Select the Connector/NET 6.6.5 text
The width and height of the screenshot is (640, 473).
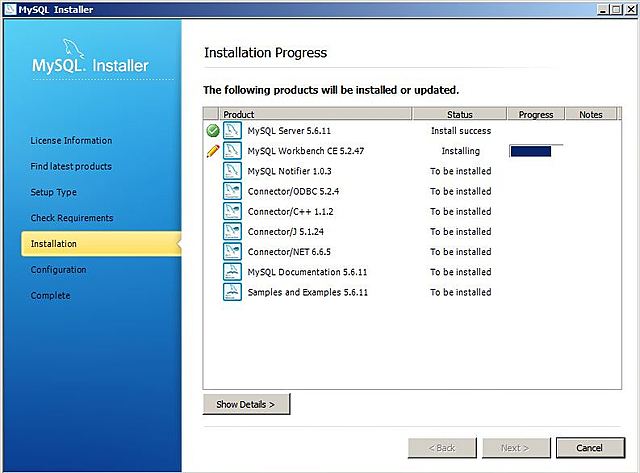coord(289,251)
